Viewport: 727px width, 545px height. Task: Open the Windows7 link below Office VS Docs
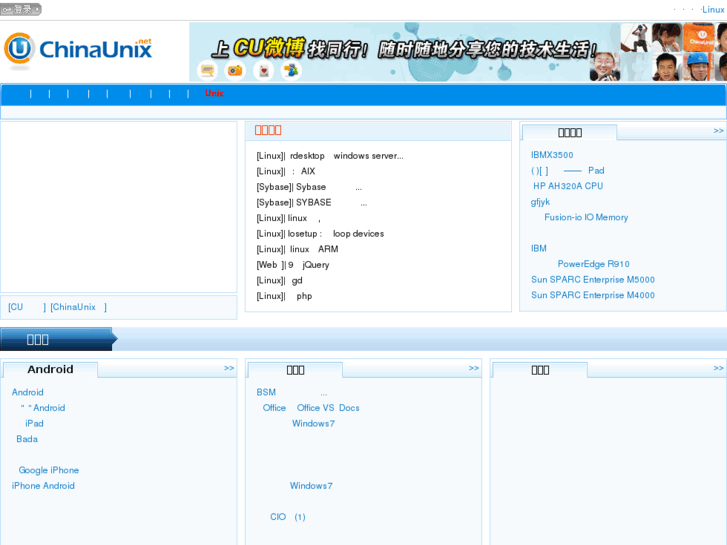click(313, 423)
